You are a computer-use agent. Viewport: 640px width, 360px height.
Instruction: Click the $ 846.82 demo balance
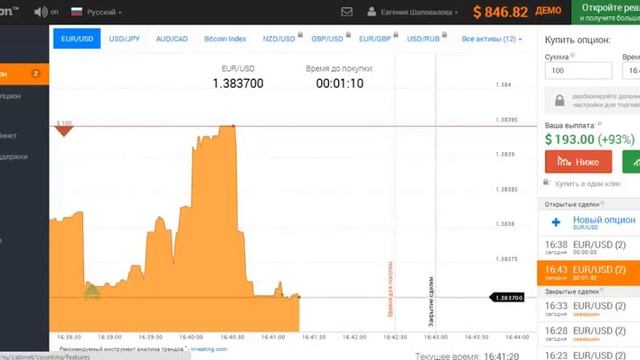pyautogui.click(x=500, y=12)
